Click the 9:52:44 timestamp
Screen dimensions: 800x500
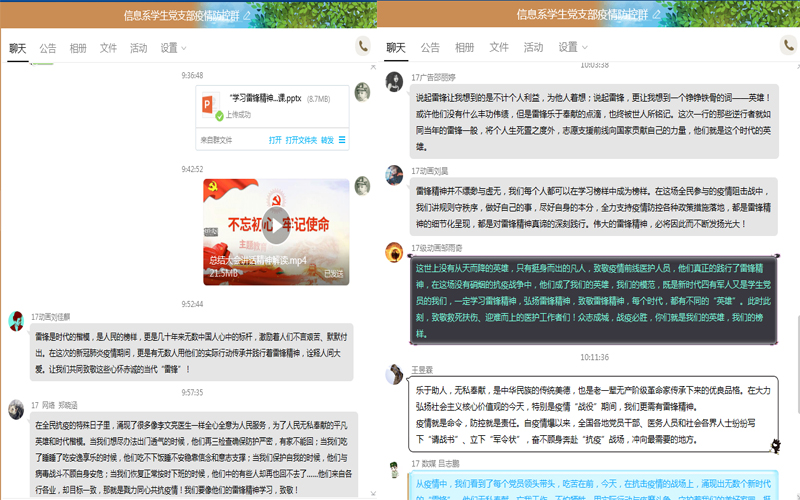coord(192,304)
